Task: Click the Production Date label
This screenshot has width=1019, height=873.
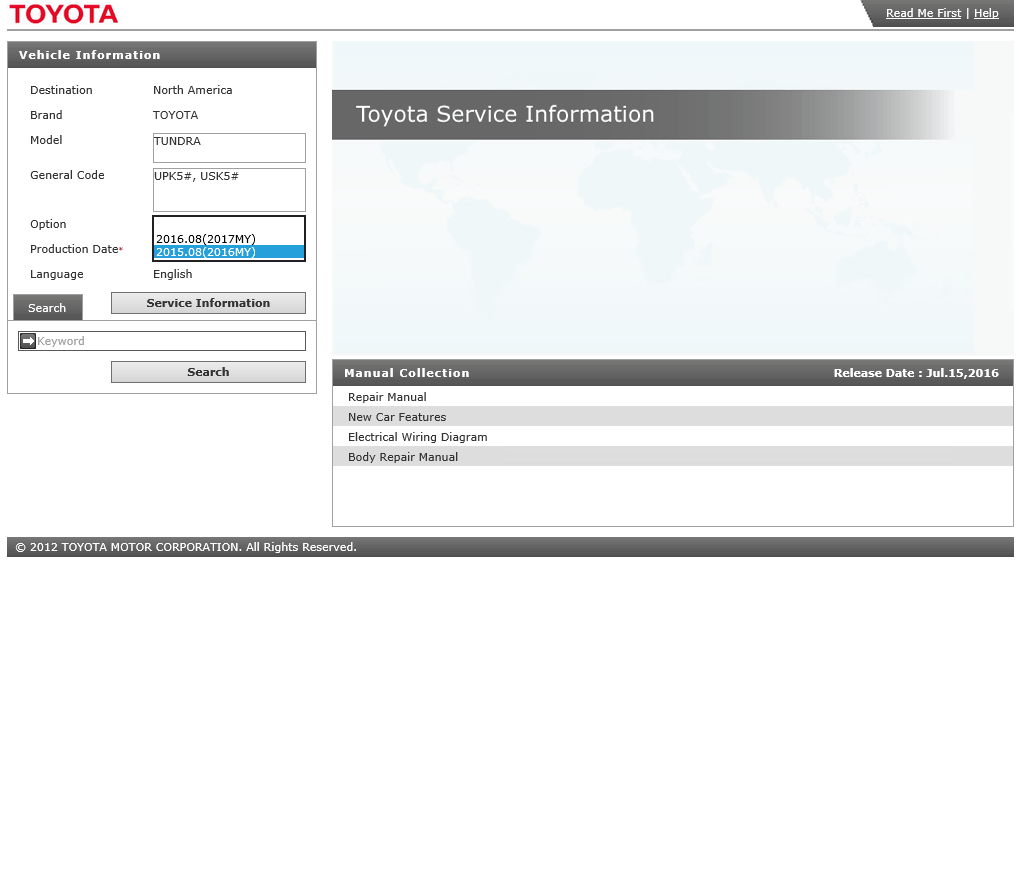Action: (x=74, y=249)
